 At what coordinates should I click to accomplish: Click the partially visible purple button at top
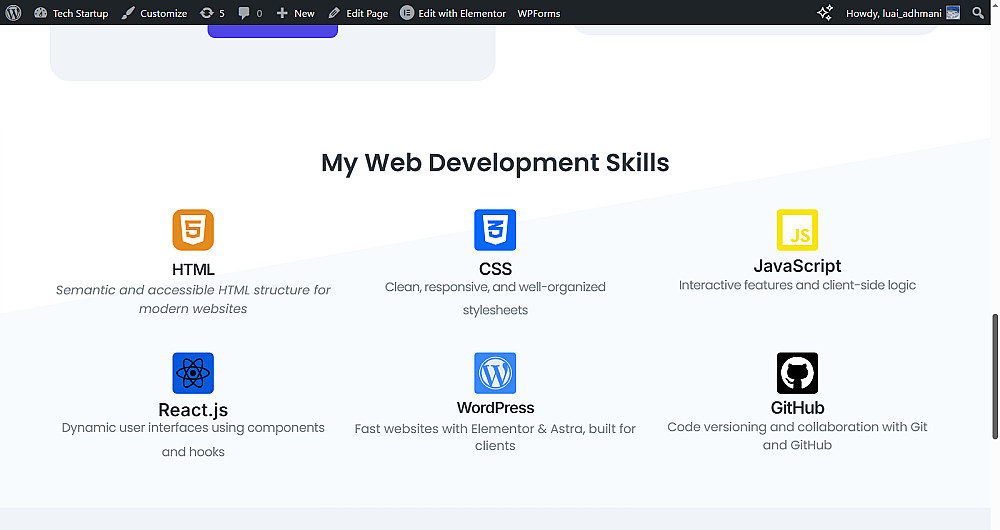point(272,31)
